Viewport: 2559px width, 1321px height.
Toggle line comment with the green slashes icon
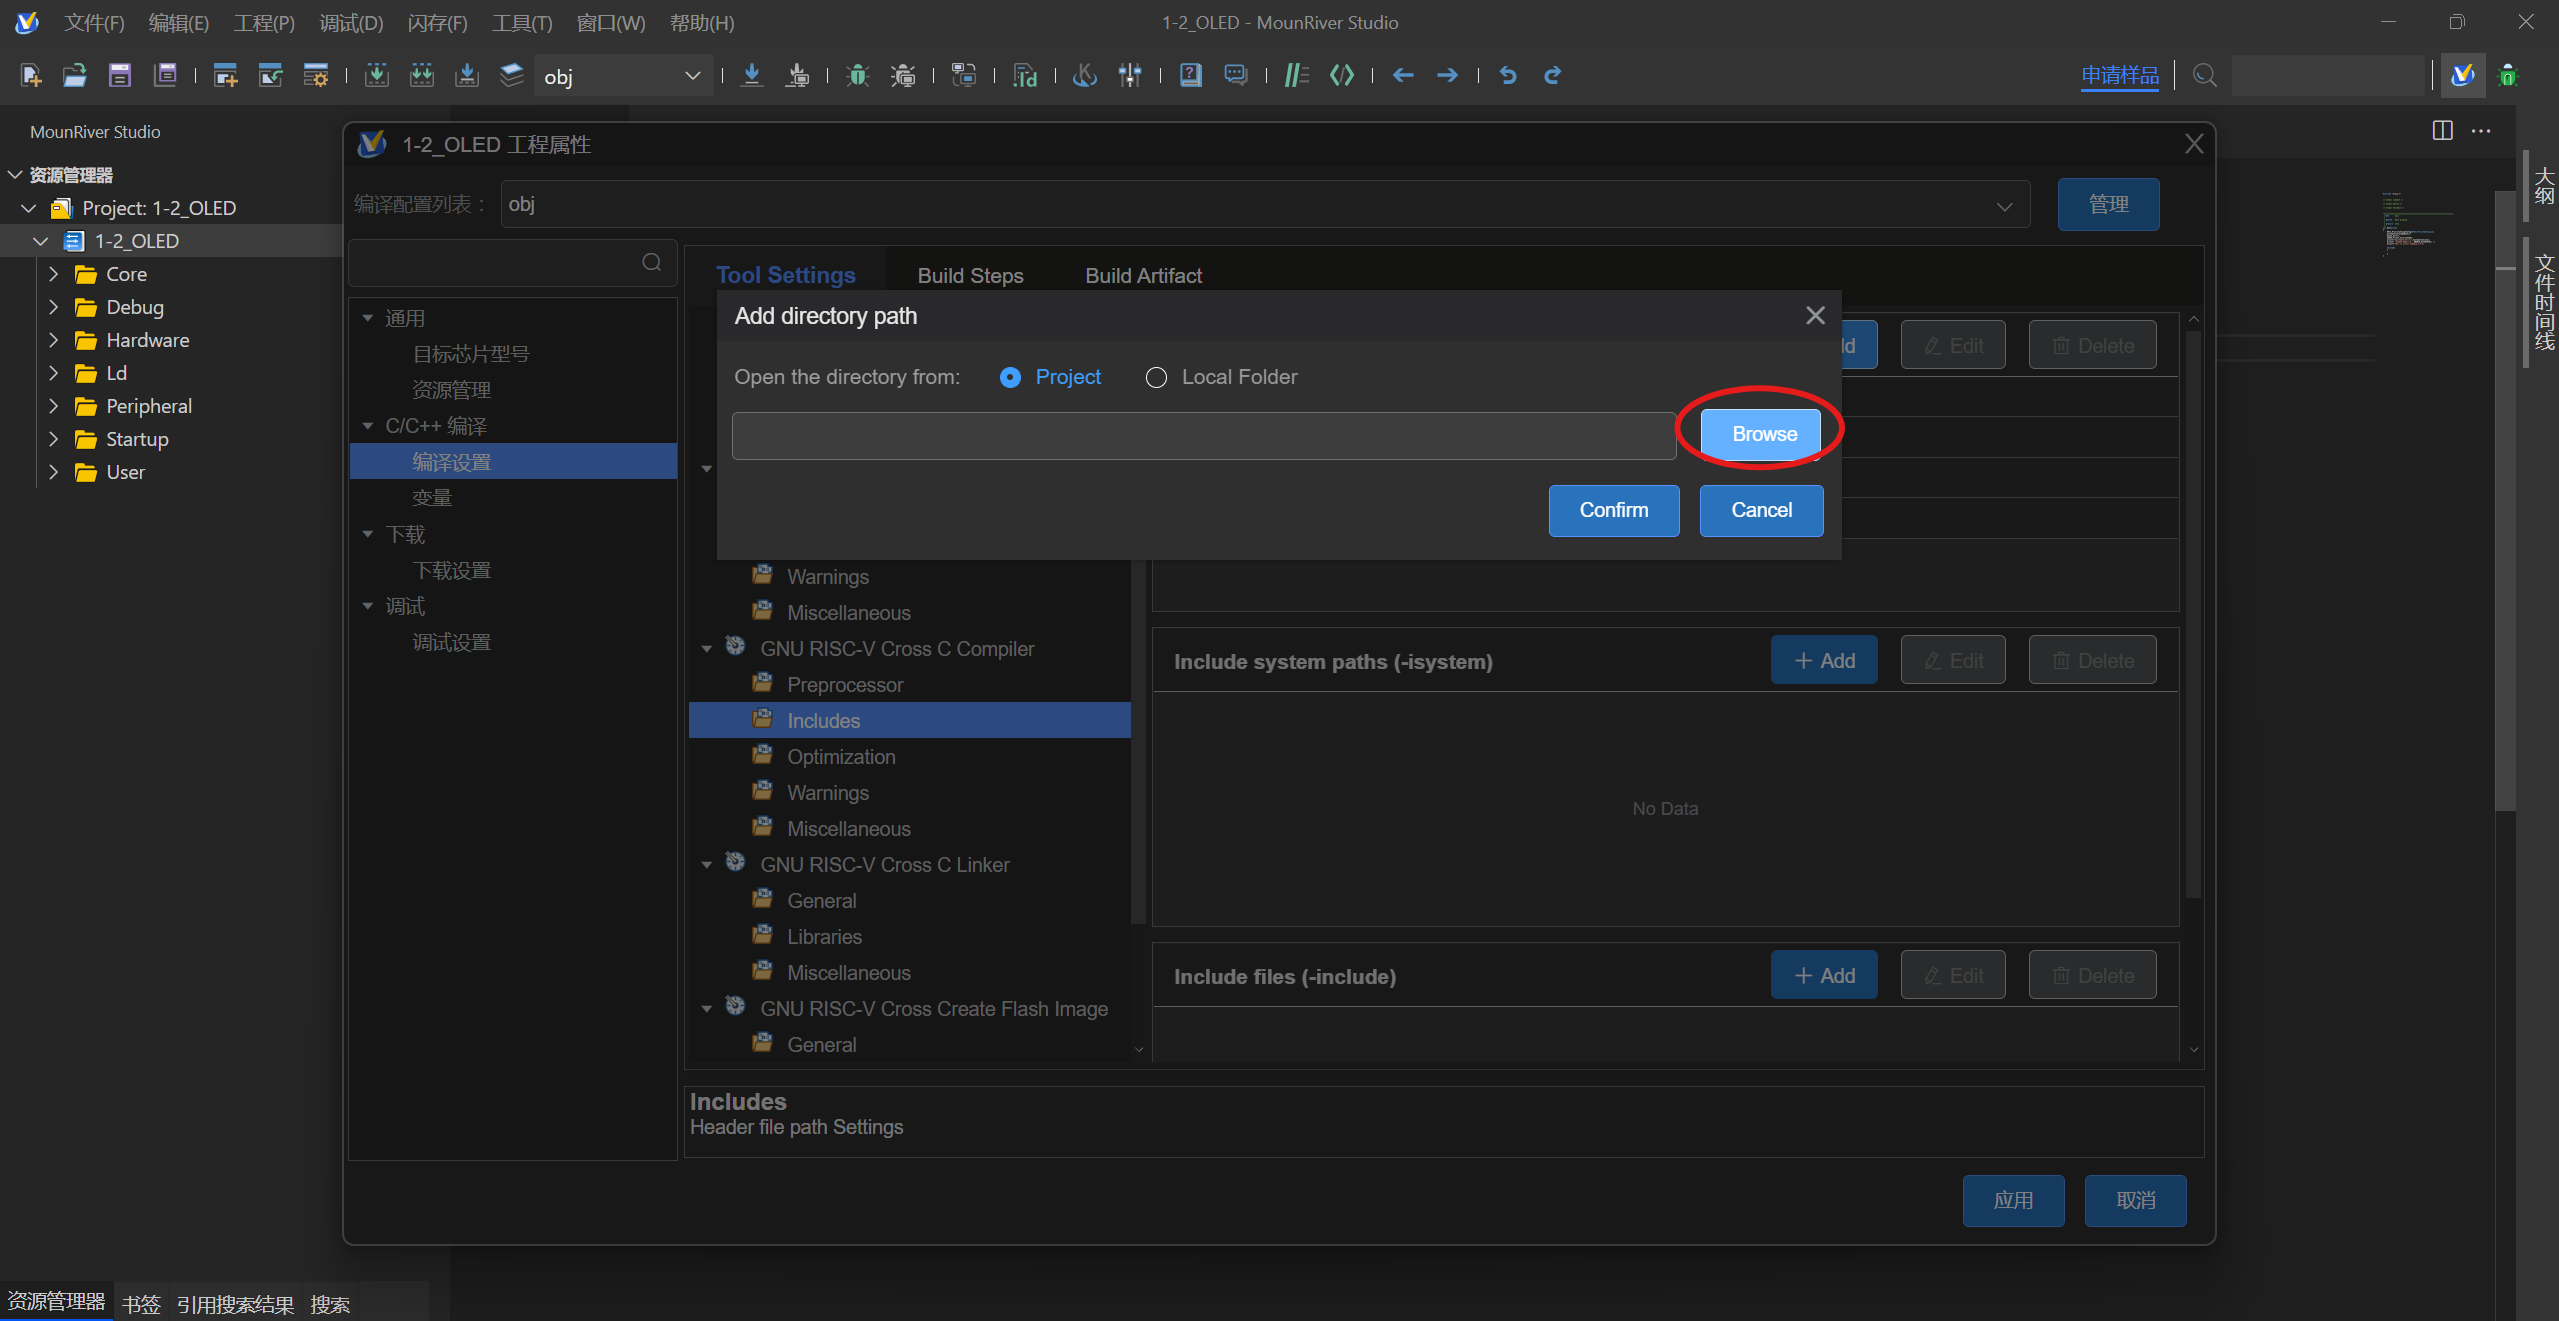(x=1297, y=75)
